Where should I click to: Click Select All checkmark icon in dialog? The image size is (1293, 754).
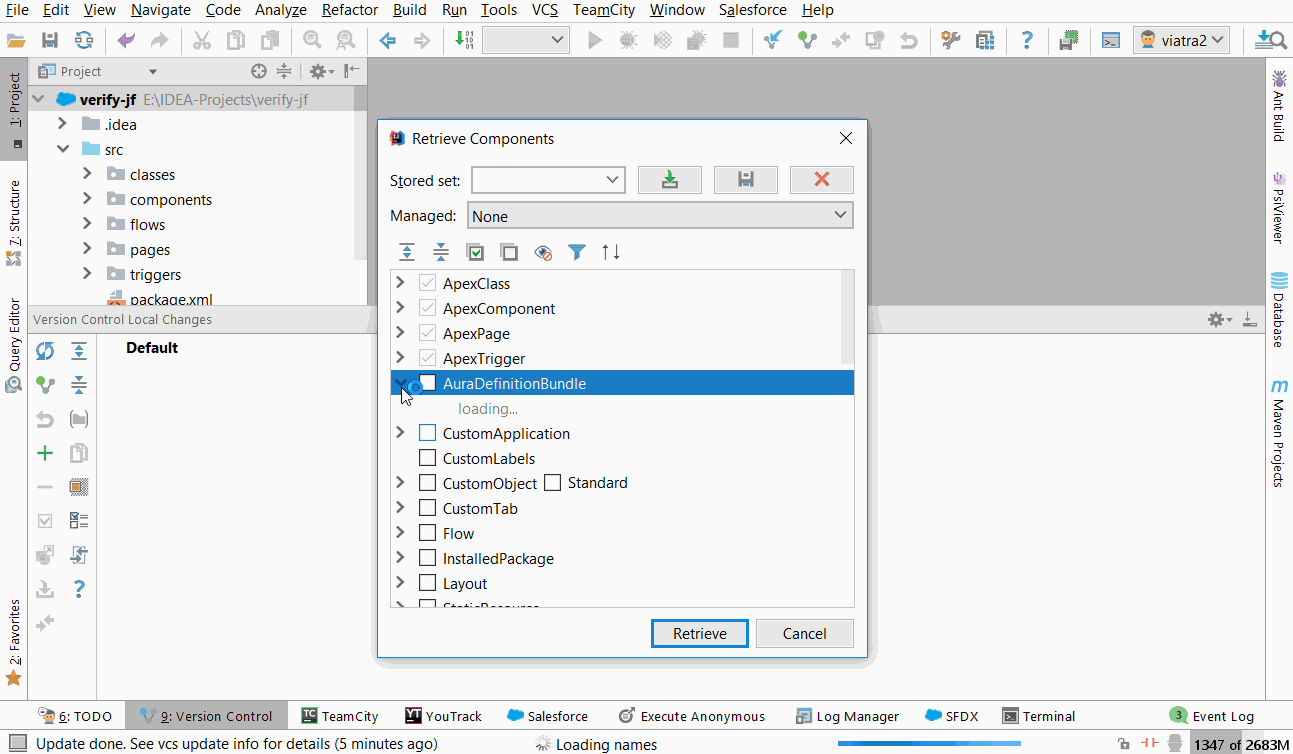[475, 252]
